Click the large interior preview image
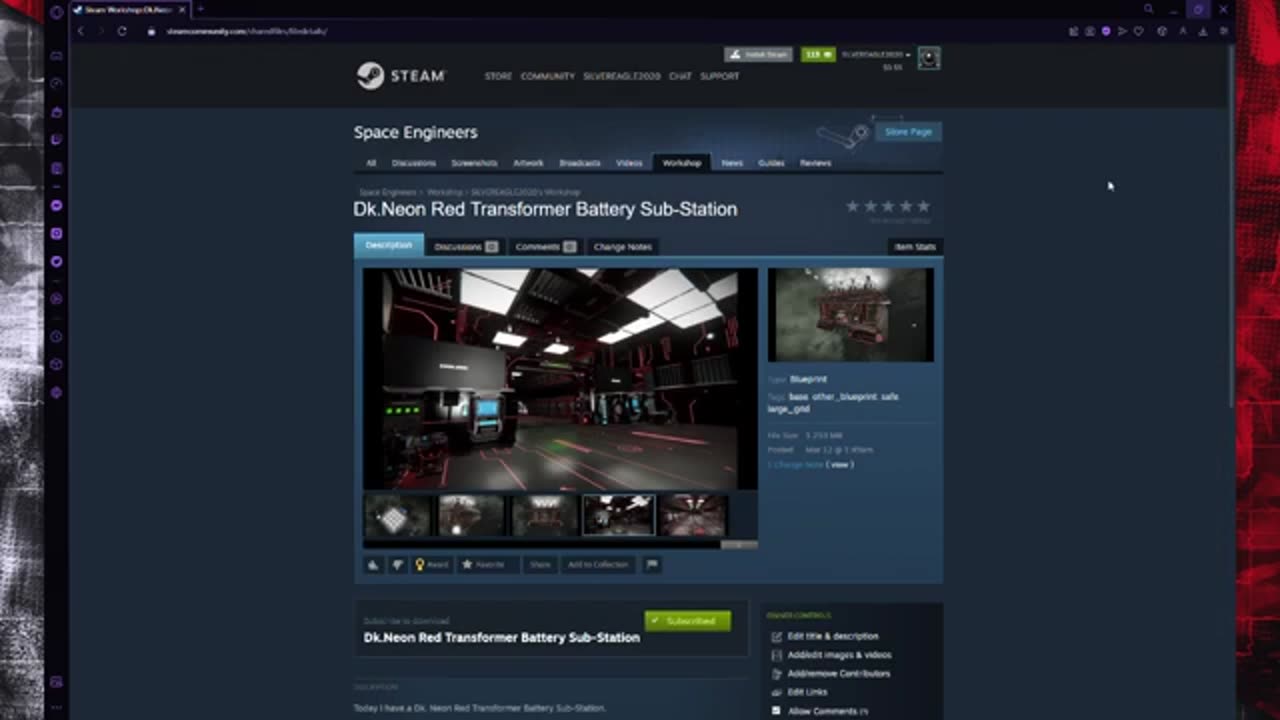The width and height of the screenshot is (1280, 720). [x=560, y=379]
